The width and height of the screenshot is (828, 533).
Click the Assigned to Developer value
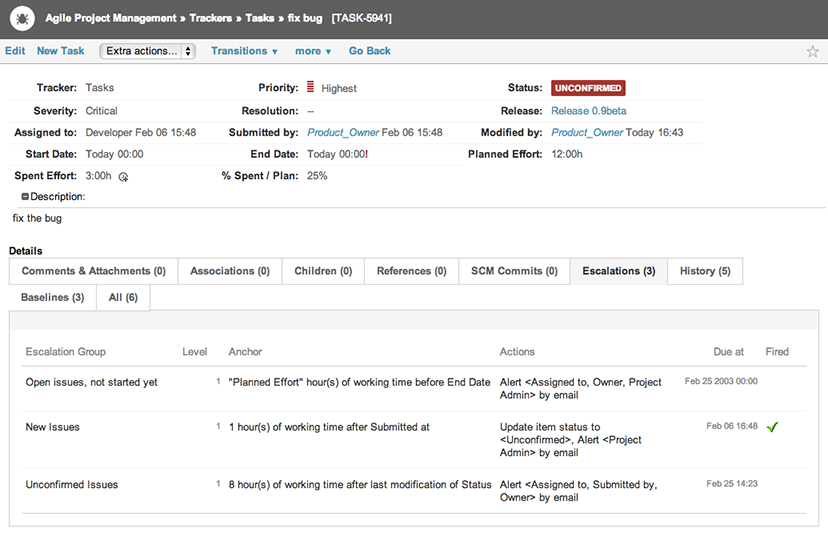[140, 133]
